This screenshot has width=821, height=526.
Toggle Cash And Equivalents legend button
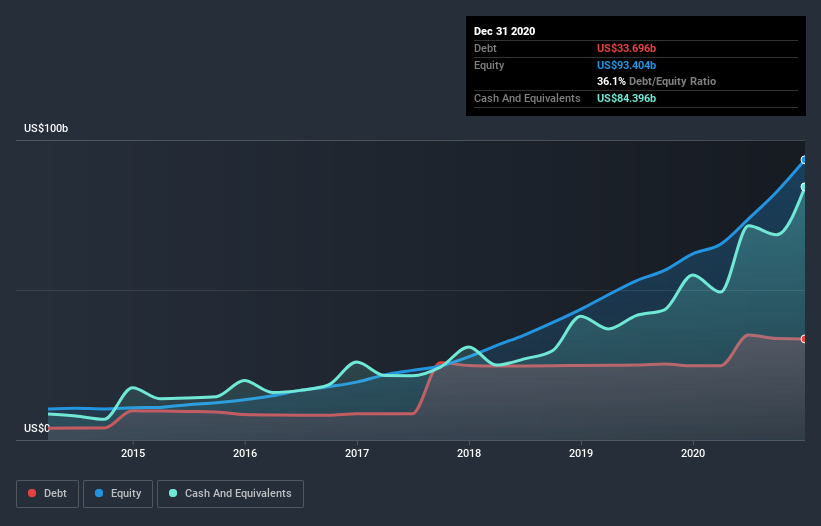pyautogui.click(x=230, y=494)
